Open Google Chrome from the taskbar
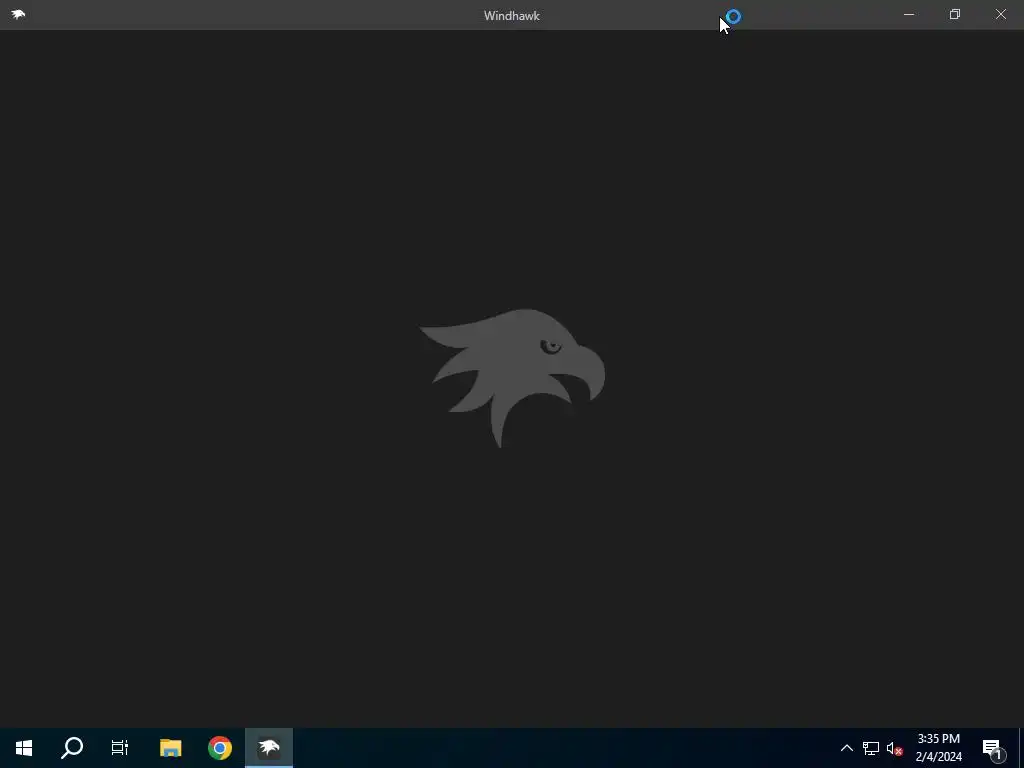This screenshot has height=768, width=1024. (x=220, y=748)
